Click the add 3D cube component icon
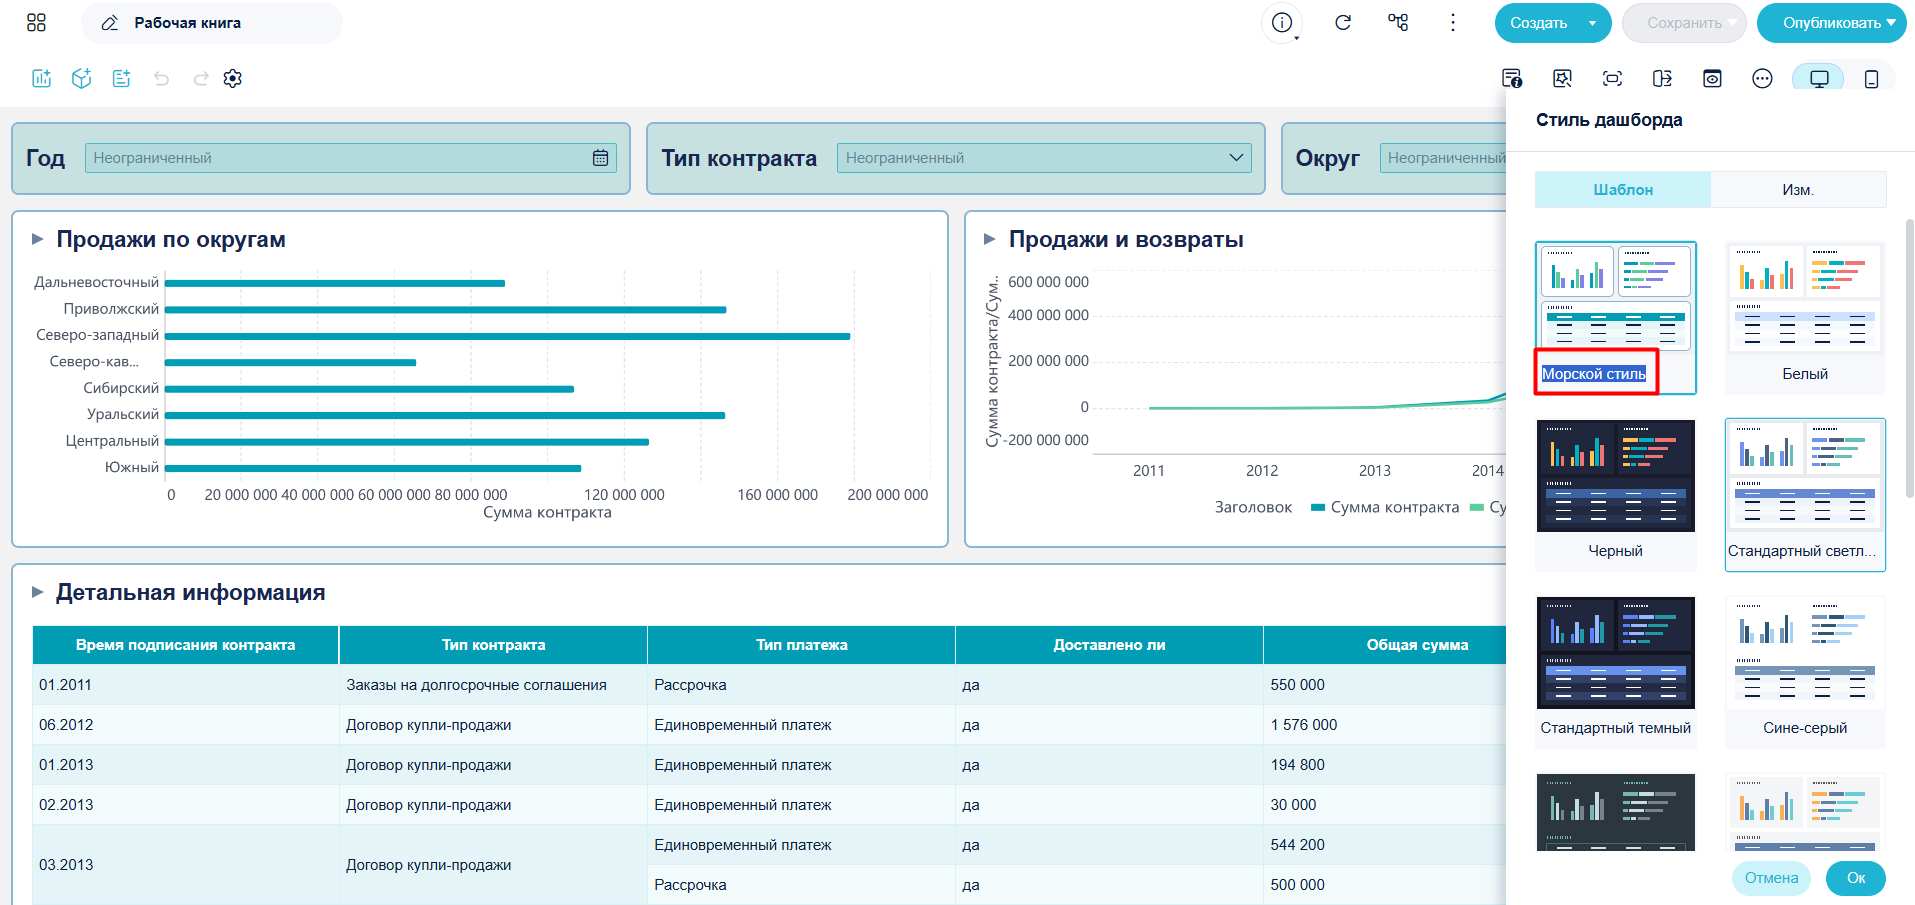 click(x=82, y=78)
